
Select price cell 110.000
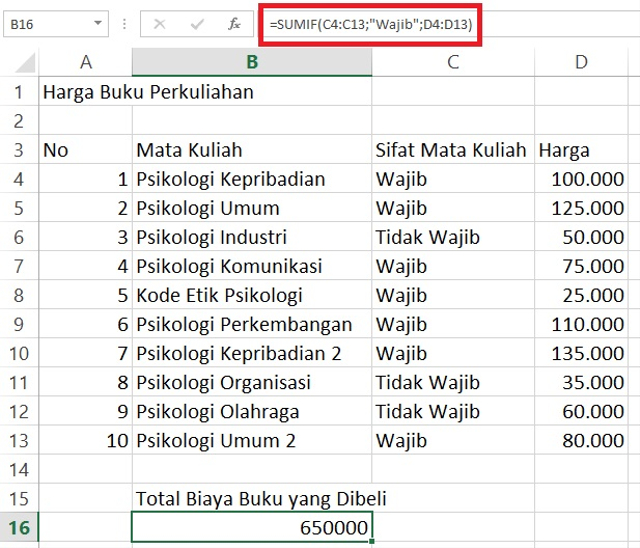click(x=581, y=324)
